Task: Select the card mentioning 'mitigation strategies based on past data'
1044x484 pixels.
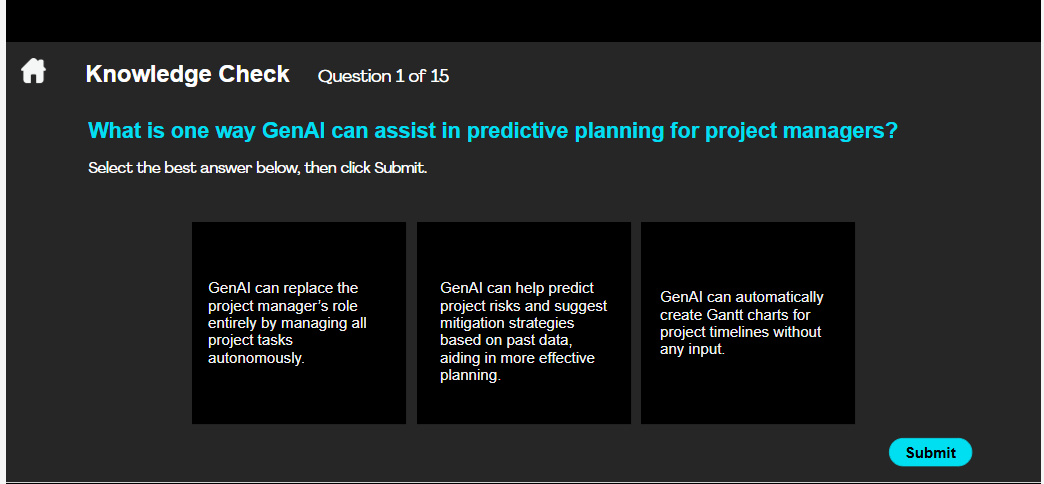Action: click(x=524, y=323)
